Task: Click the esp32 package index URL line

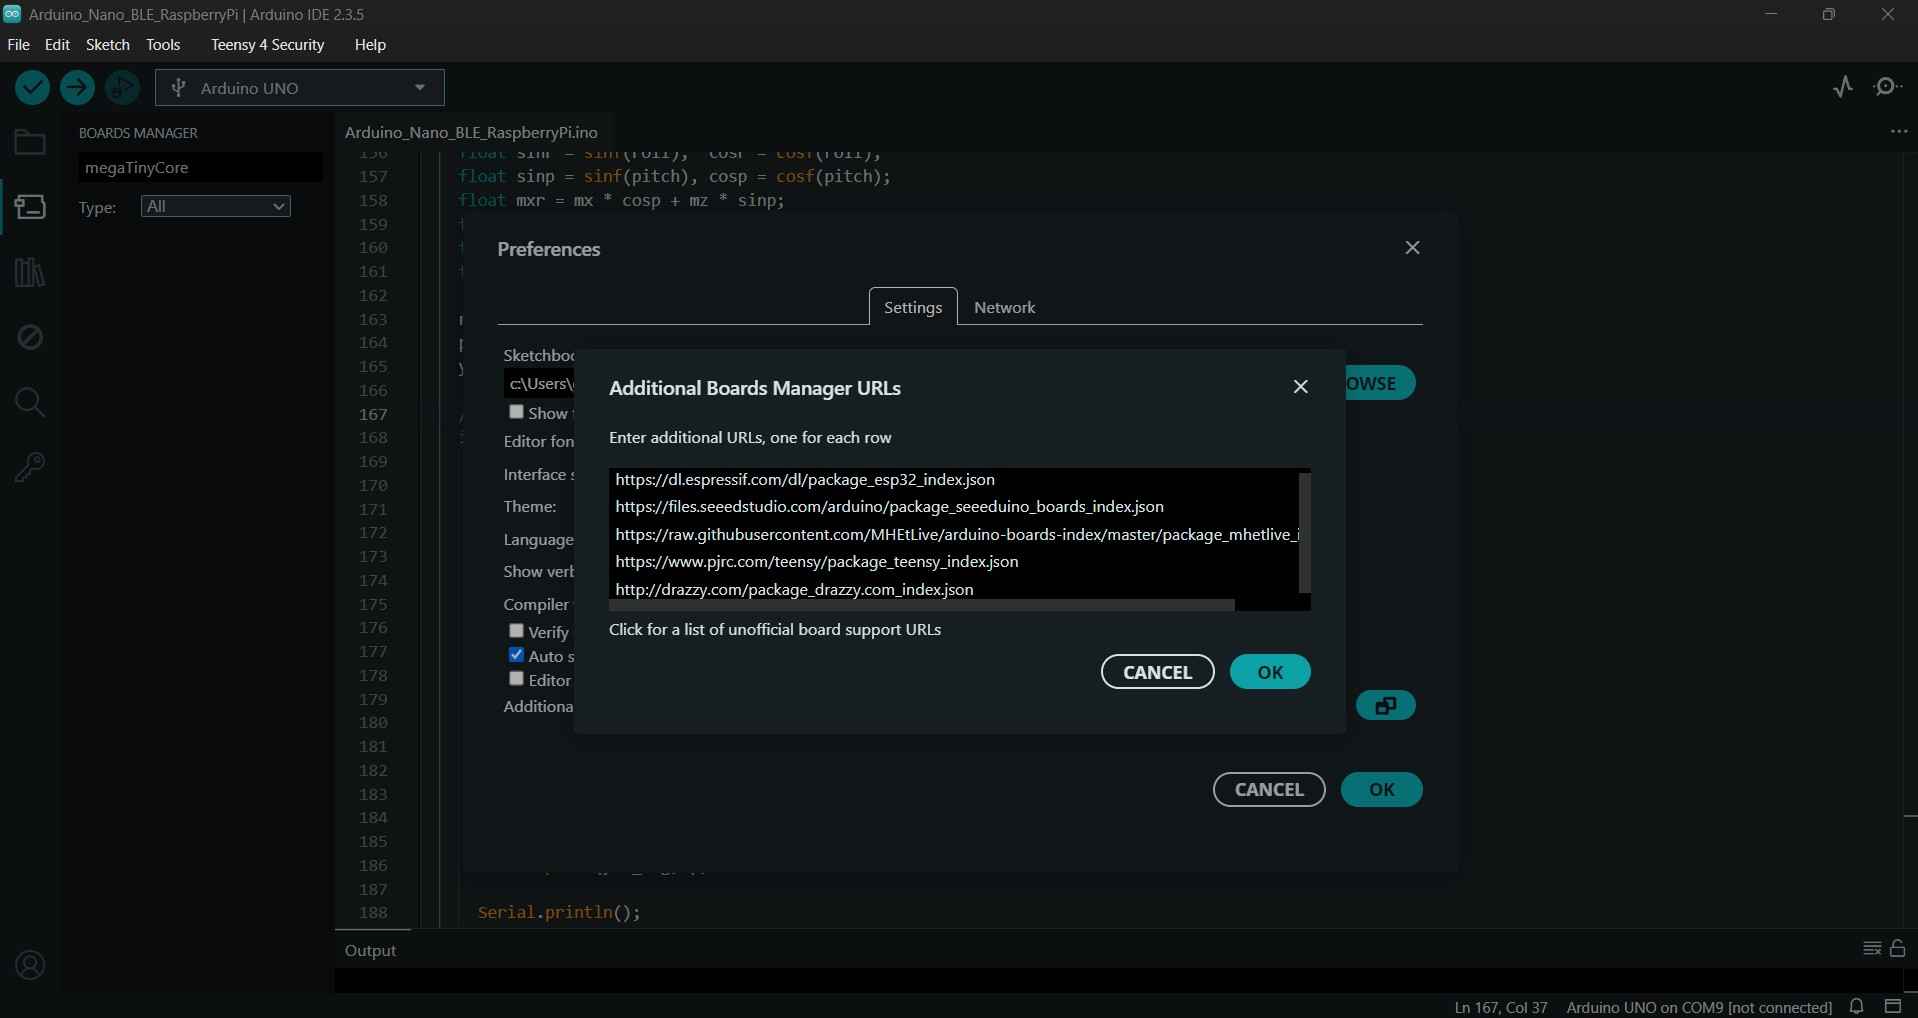Action: [x=805, y=480]
